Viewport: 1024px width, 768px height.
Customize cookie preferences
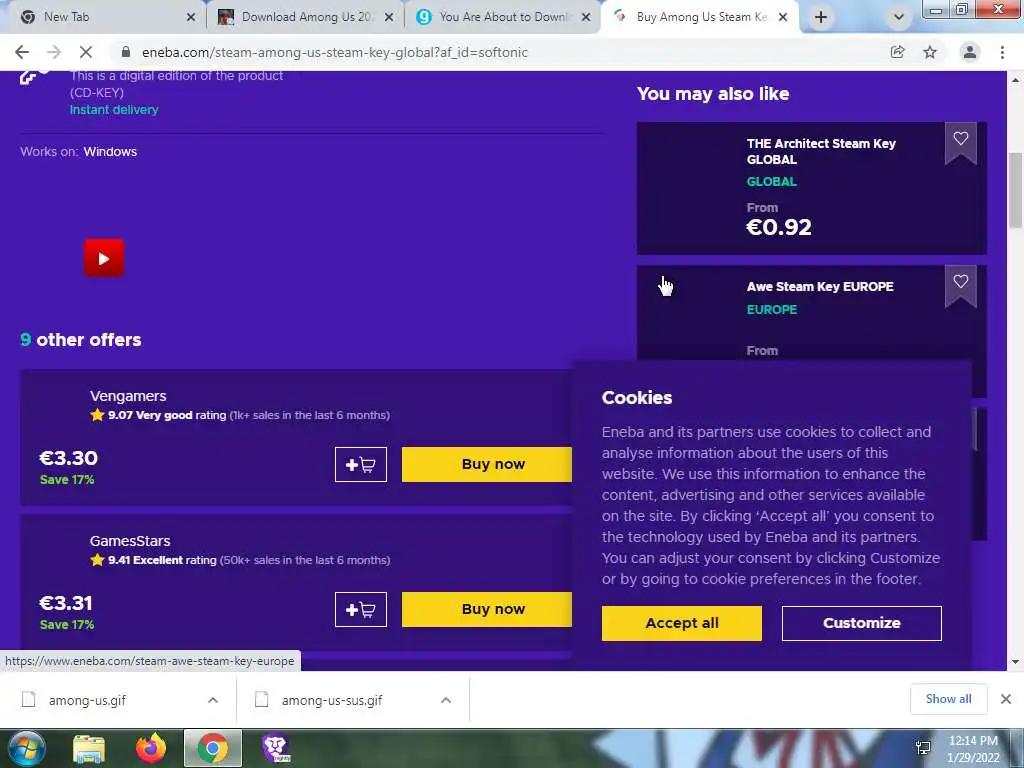pos(861,623)
